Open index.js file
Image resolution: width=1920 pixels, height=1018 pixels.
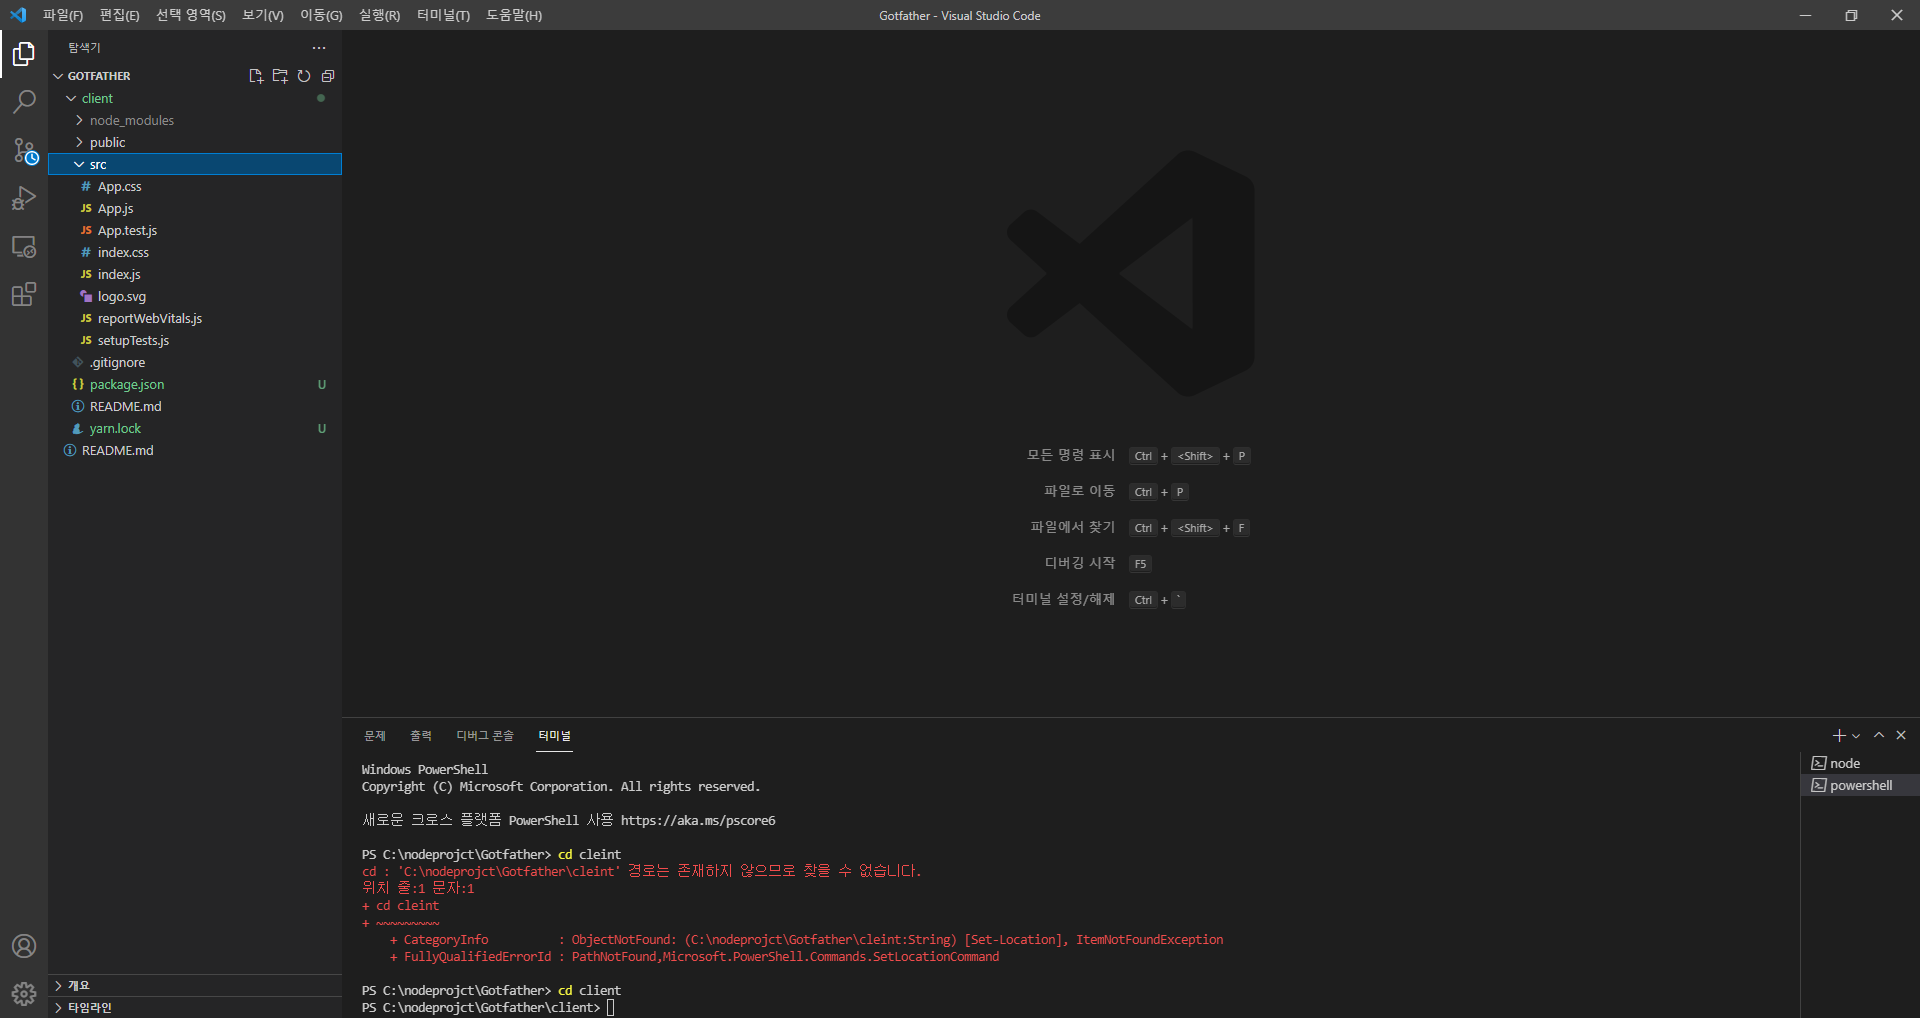pos(195,274)
